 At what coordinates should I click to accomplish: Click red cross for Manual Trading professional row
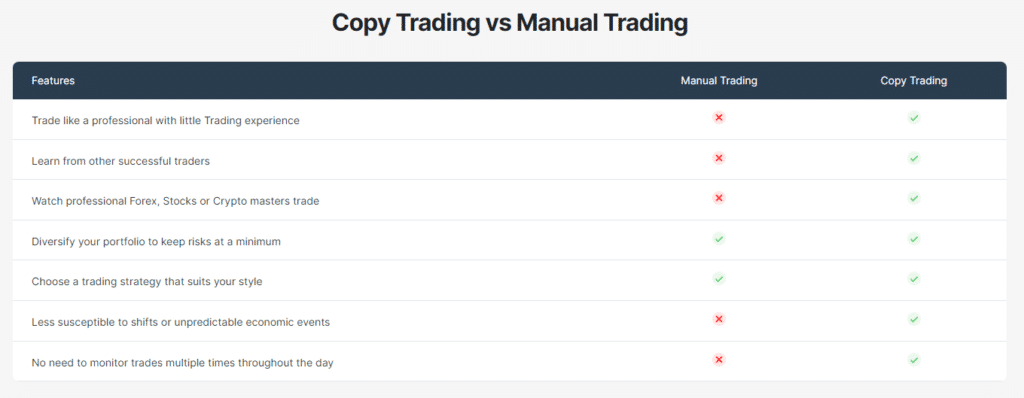[718, 118]
